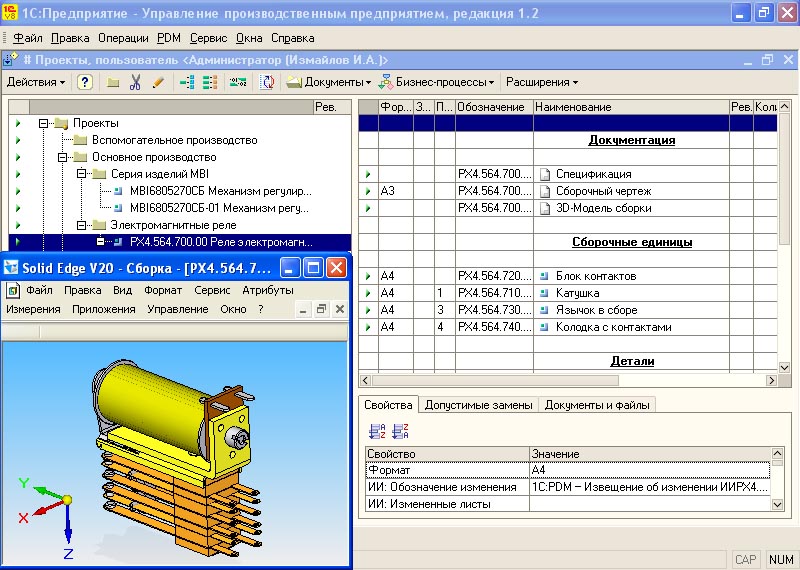Click the Проекты window title icon
This screenshot has height=570, width=800.
[10, 60]
